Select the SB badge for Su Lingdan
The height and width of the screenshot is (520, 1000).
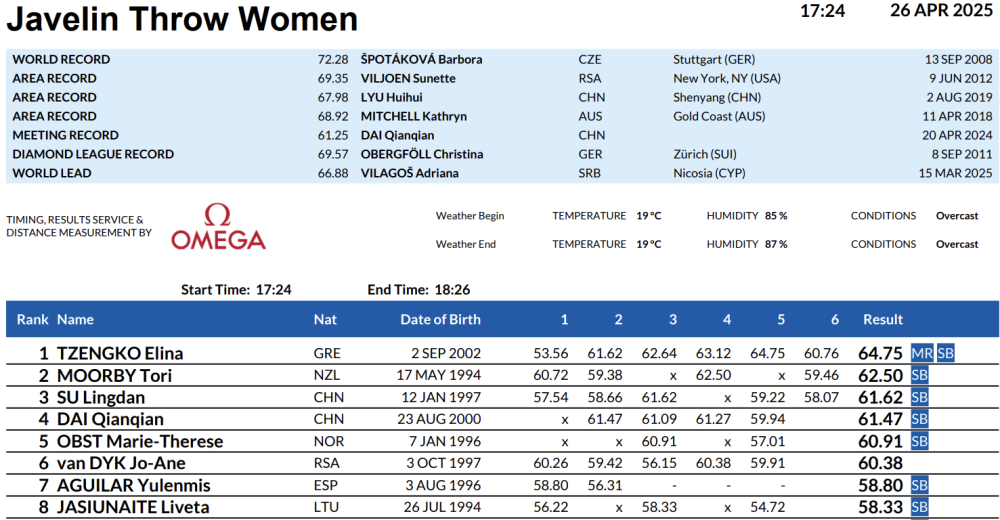pyautogui.click(x=920, y=397)
